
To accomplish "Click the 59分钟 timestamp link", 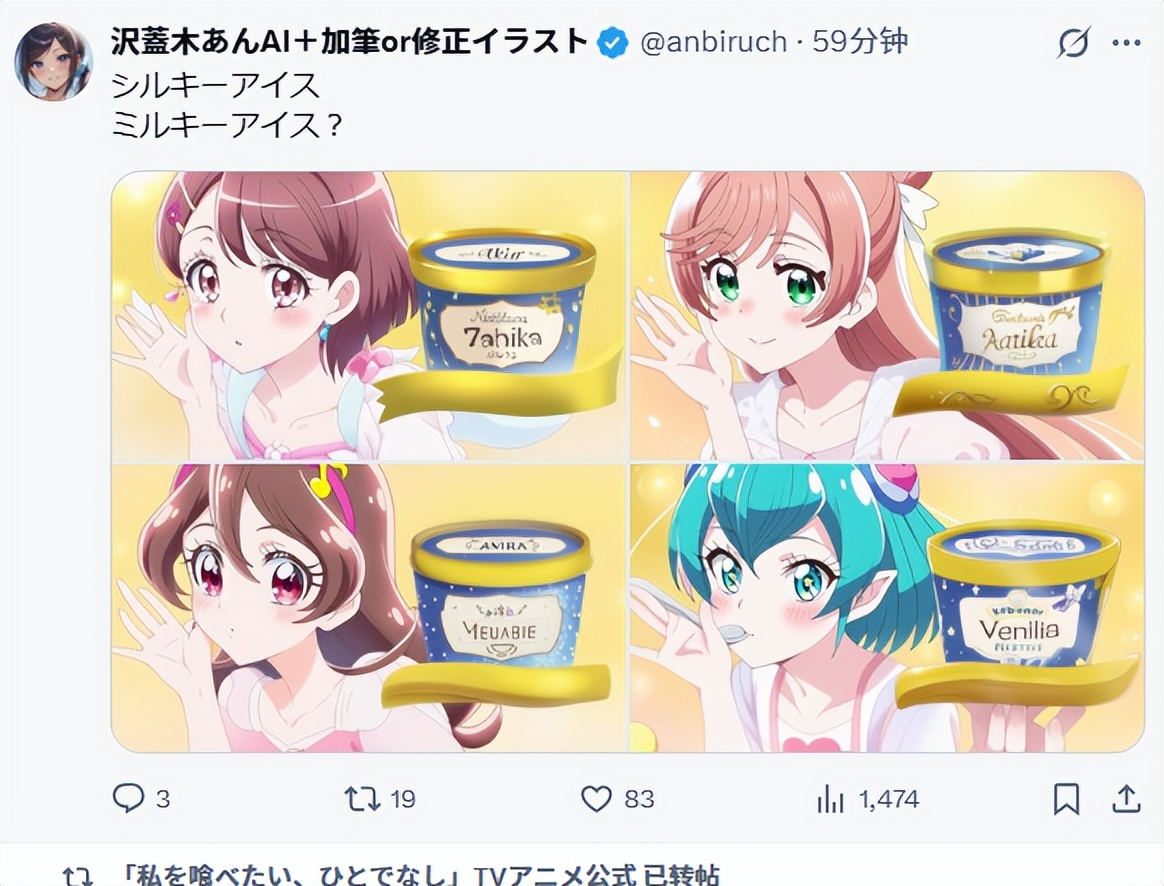I will 860,42.
